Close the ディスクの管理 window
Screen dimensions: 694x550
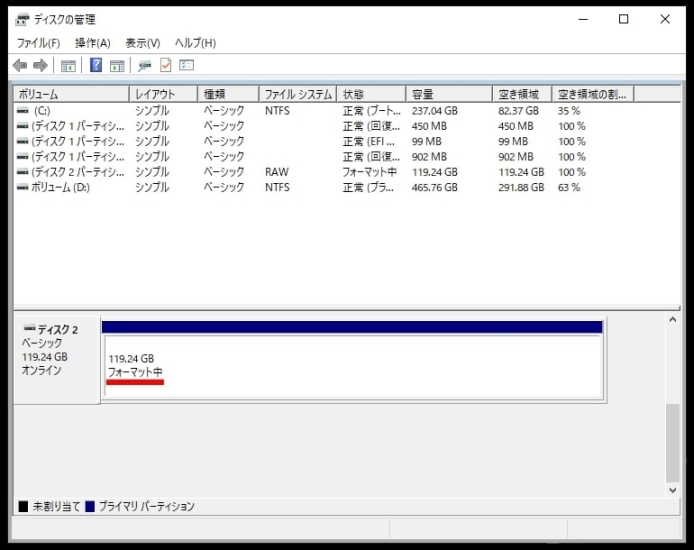pos(665,19)
